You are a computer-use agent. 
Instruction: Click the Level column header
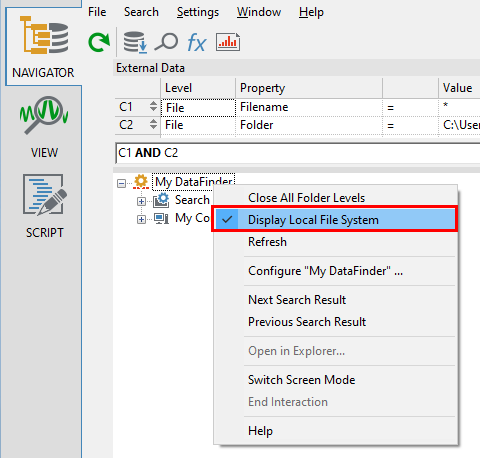coord(198,88)
